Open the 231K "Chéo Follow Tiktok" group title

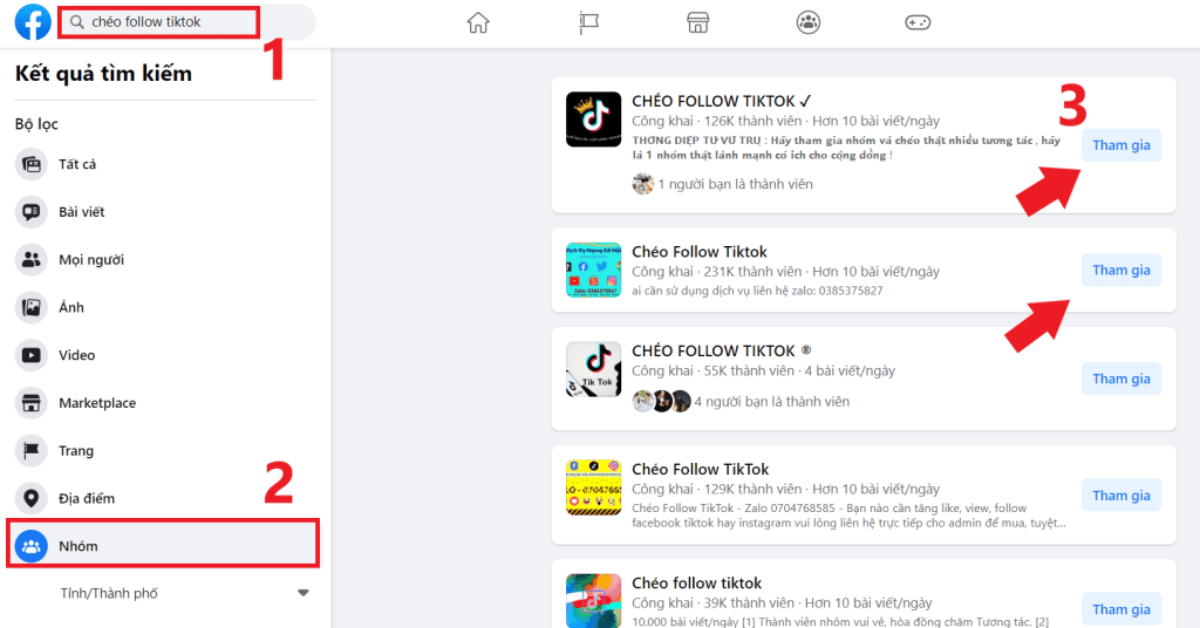point(700,251)
